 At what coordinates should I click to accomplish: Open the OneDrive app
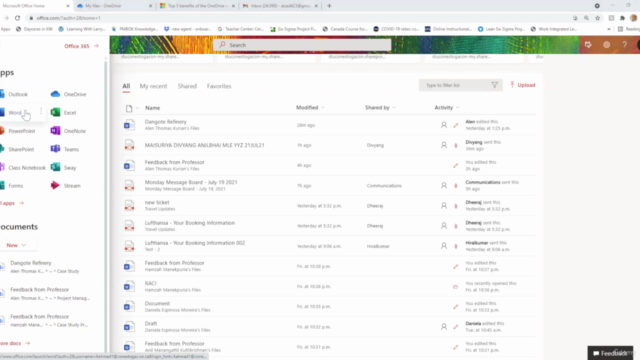coord(68,94)
